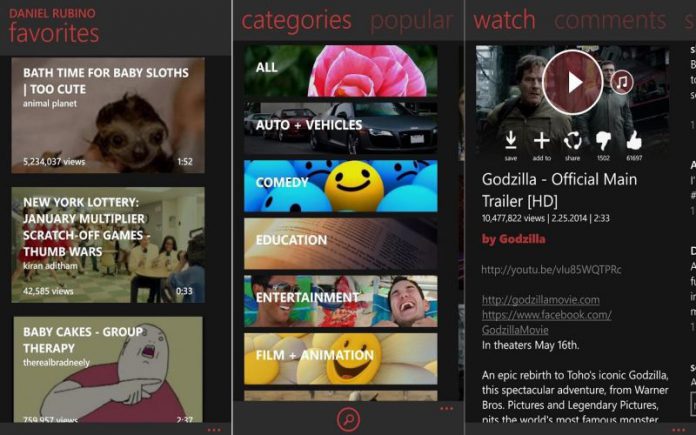Open Baby Cakes Group Therapy video
This screenshot has width=696, height=435.
(108, 369)
